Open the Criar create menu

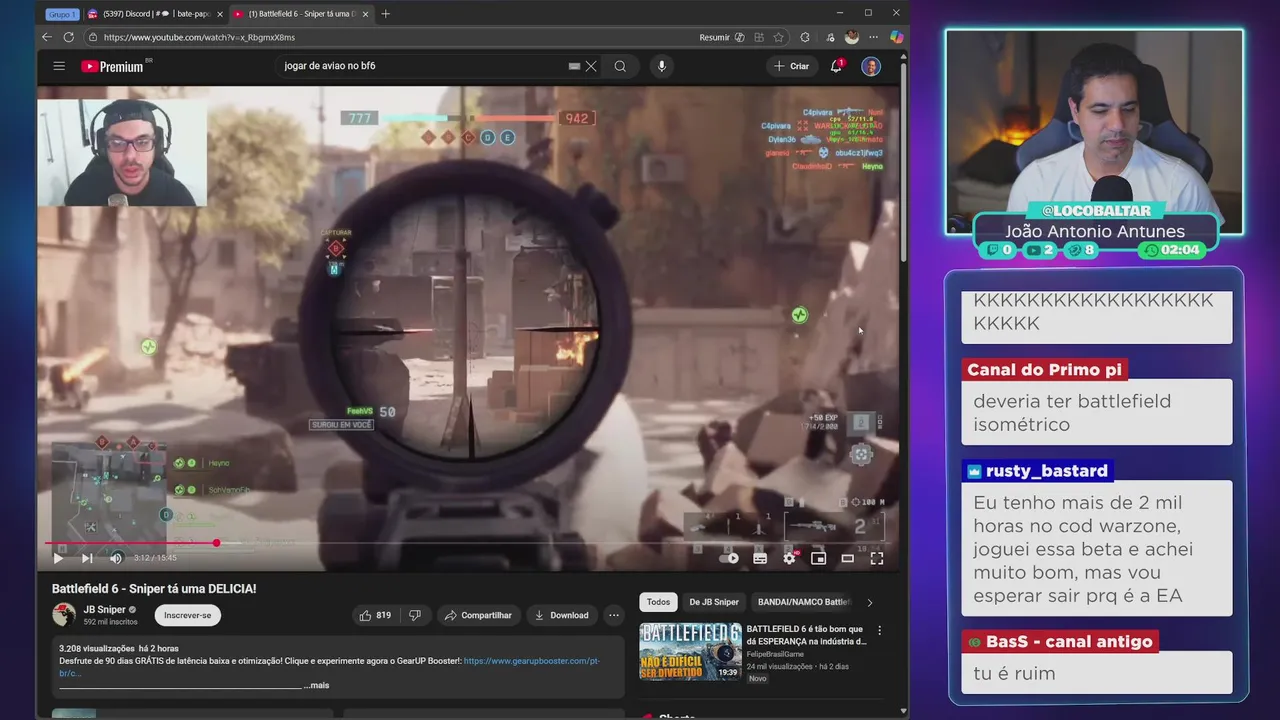tap(791, 66)
